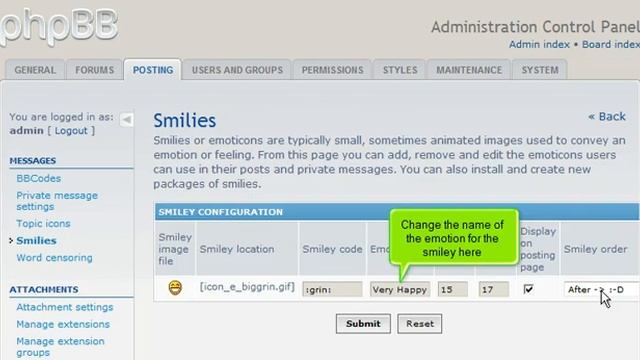Toggle the Display on posting page checkbox
640x360 pixels.
coord(528,289)
